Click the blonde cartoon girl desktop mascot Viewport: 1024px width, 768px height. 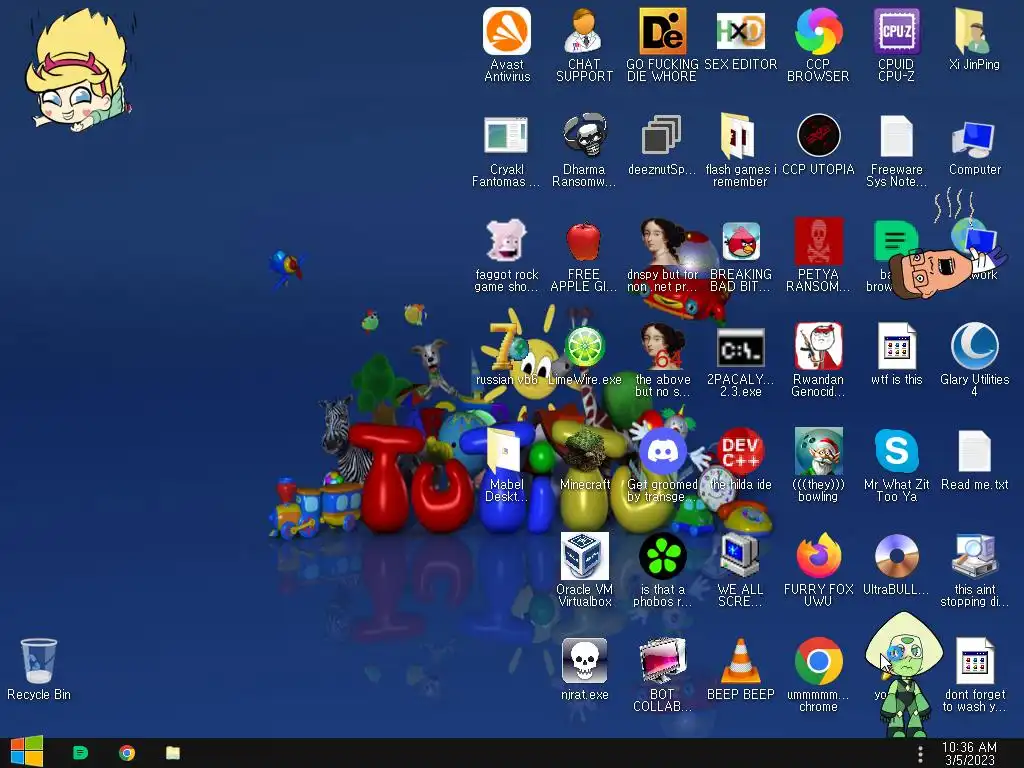click(79, 70)
